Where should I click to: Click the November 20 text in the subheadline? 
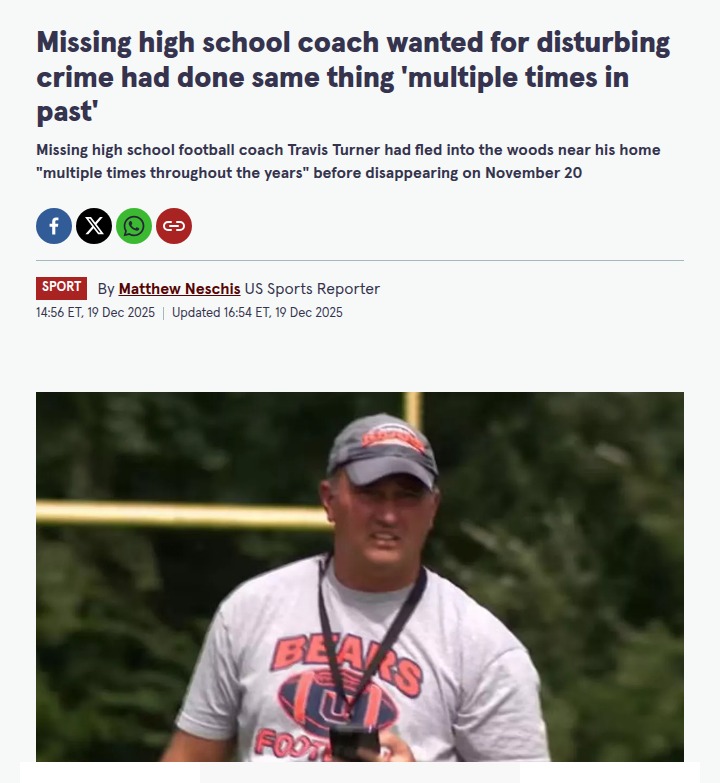click(533, 173)
